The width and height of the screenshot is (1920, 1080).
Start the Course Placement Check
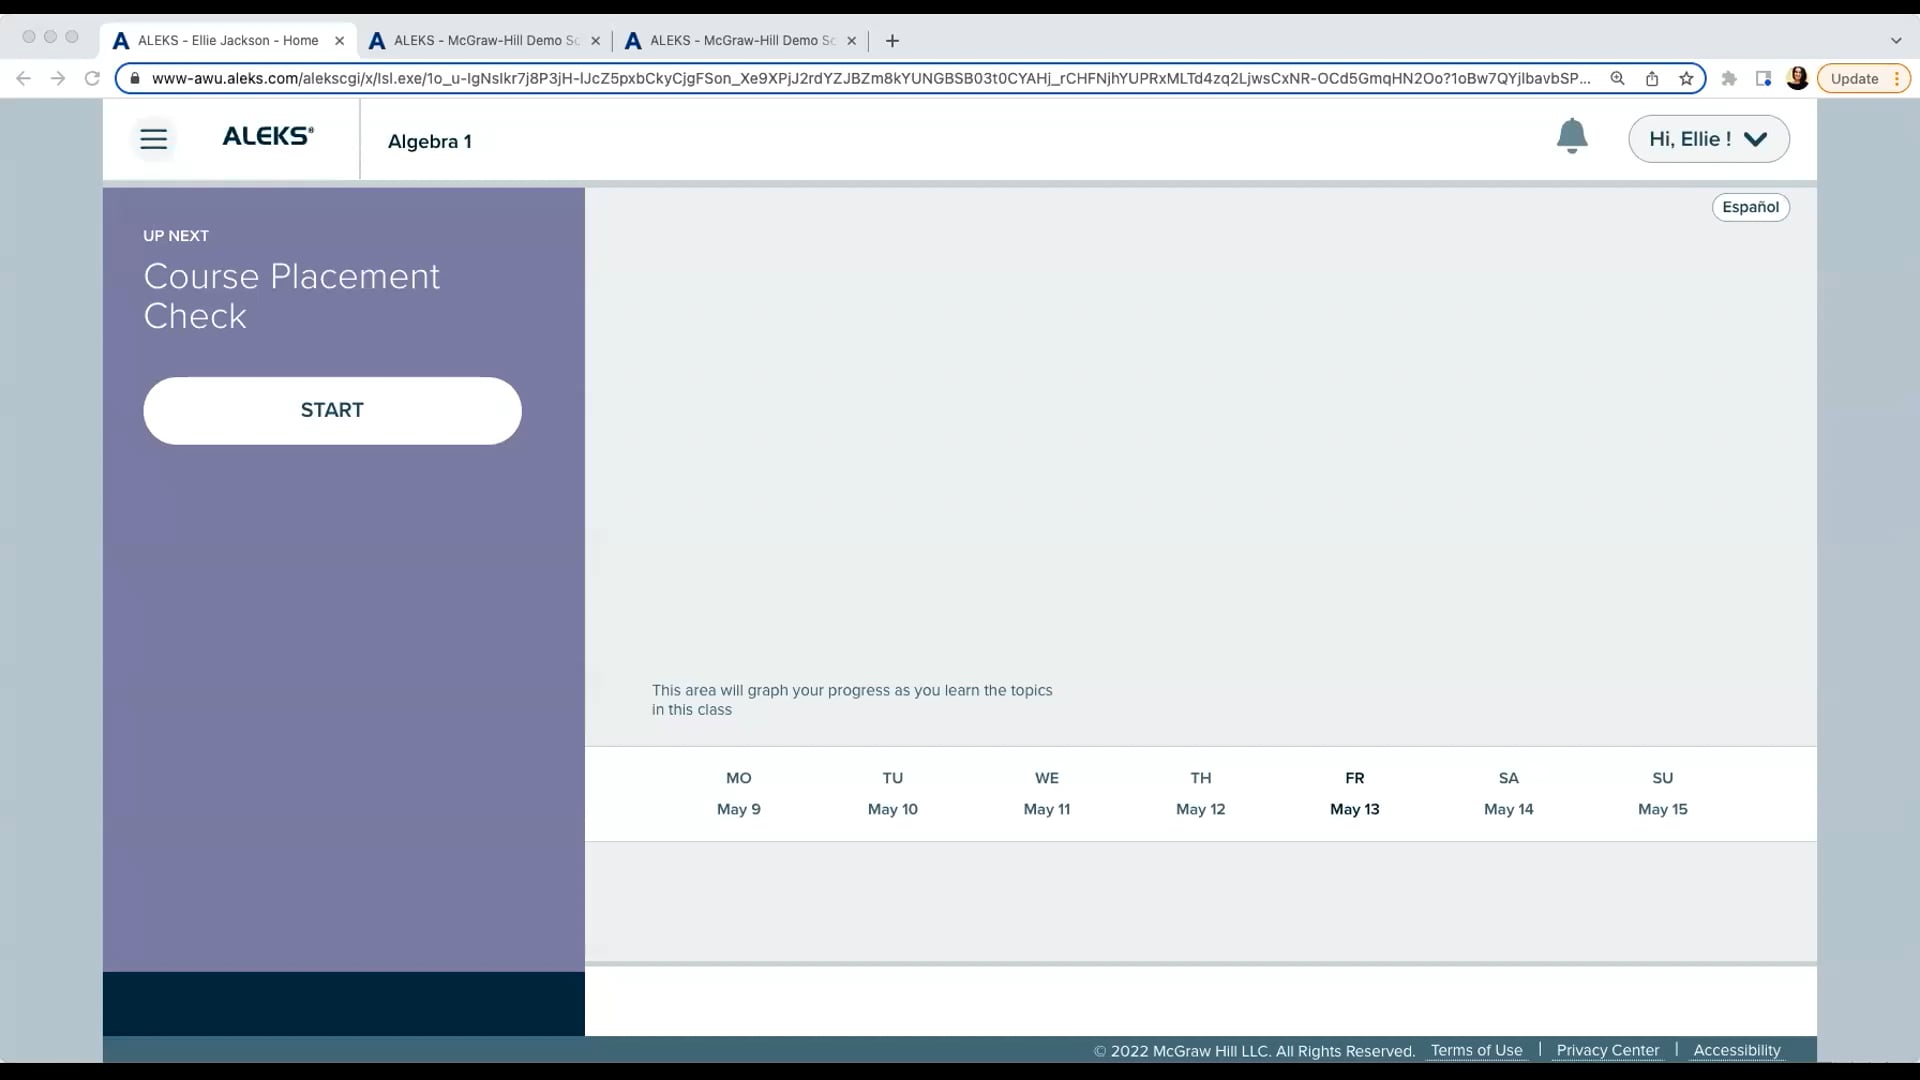pyautogui.click(x=332, y=410)
